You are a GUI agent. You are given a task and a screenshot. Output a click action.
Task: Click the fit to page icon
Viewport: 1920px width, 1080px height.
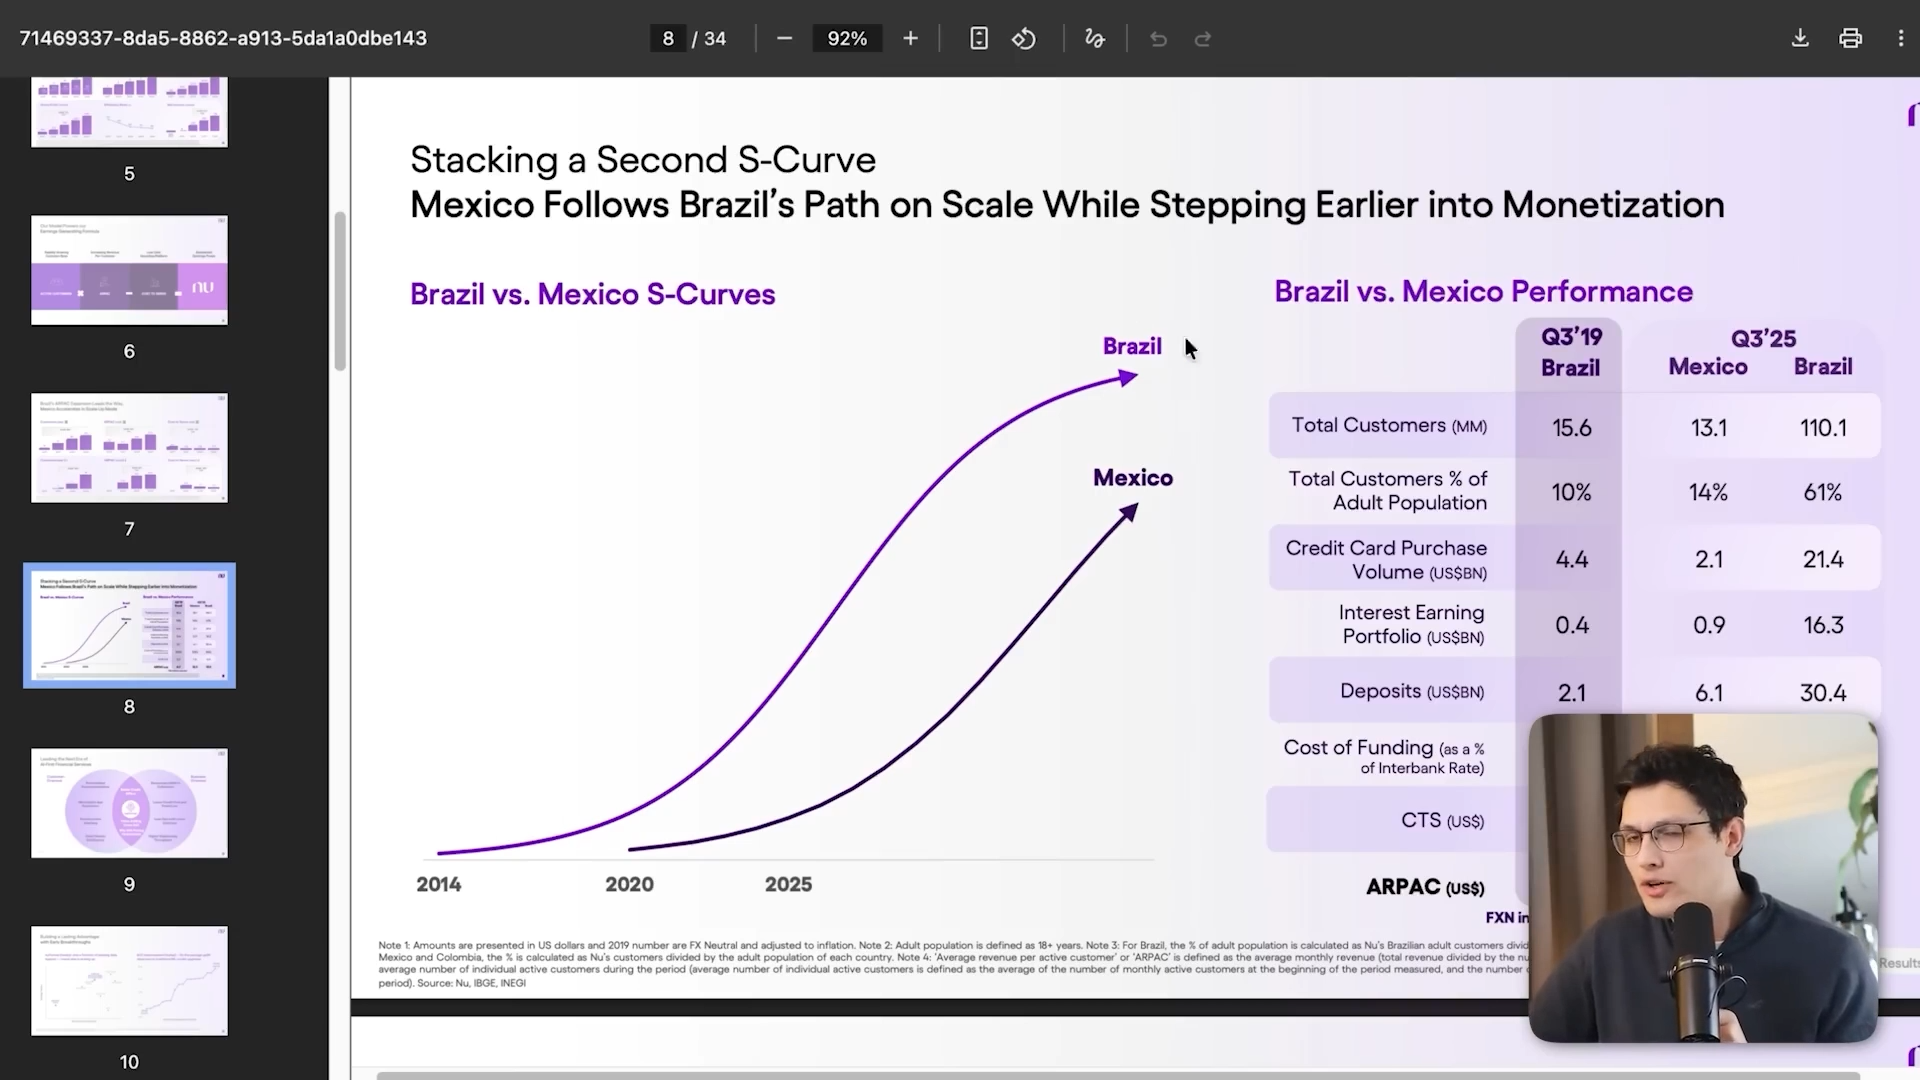(979, 38)
